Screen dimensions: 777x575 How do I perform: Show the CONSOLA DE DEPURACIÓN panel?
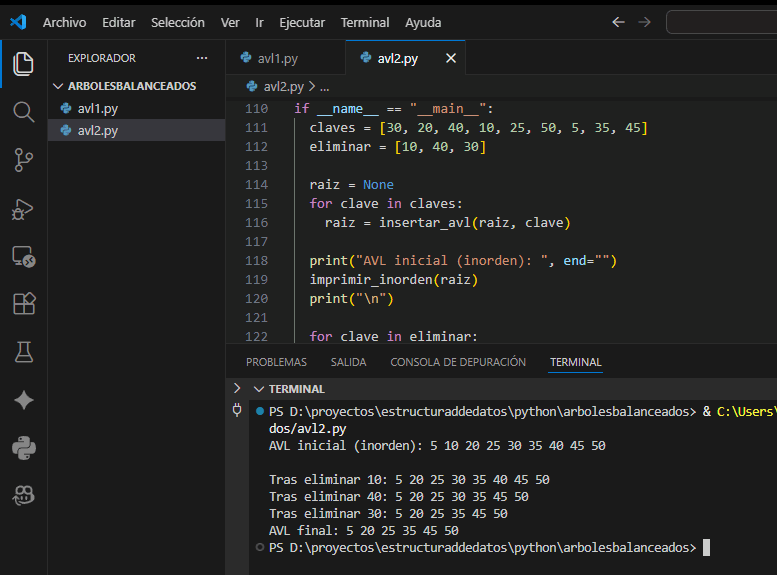tap(458, 362)
